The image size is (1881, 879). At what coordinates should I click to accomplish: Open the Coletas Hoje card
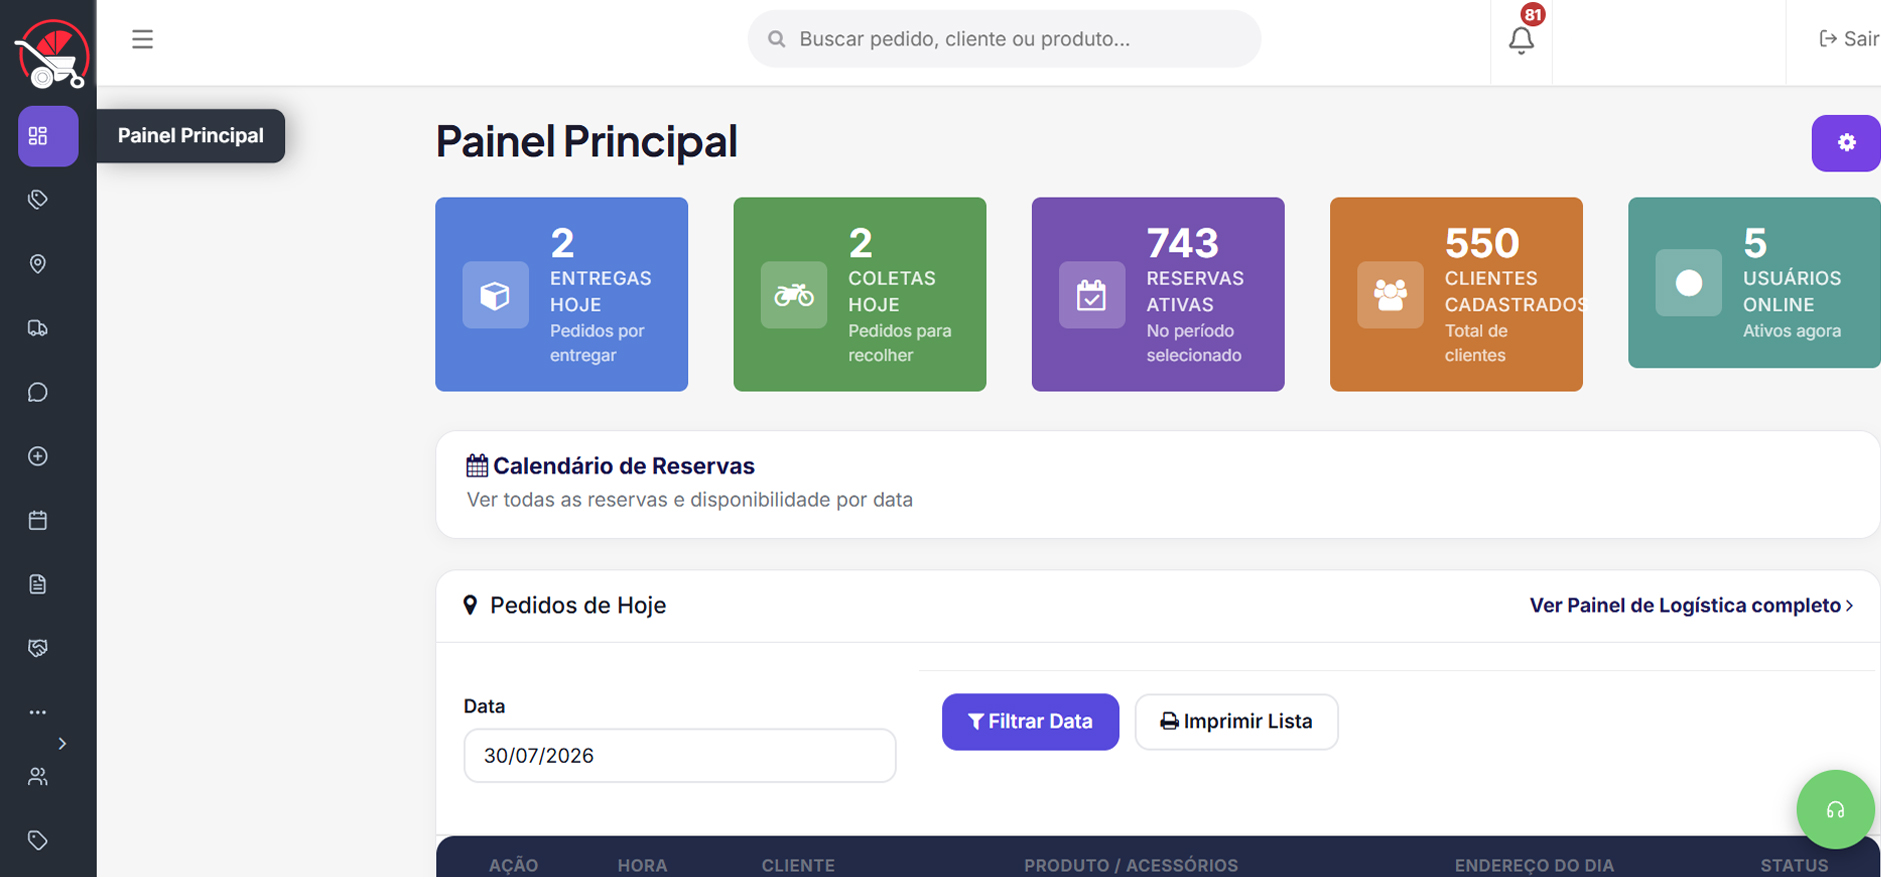859,294
